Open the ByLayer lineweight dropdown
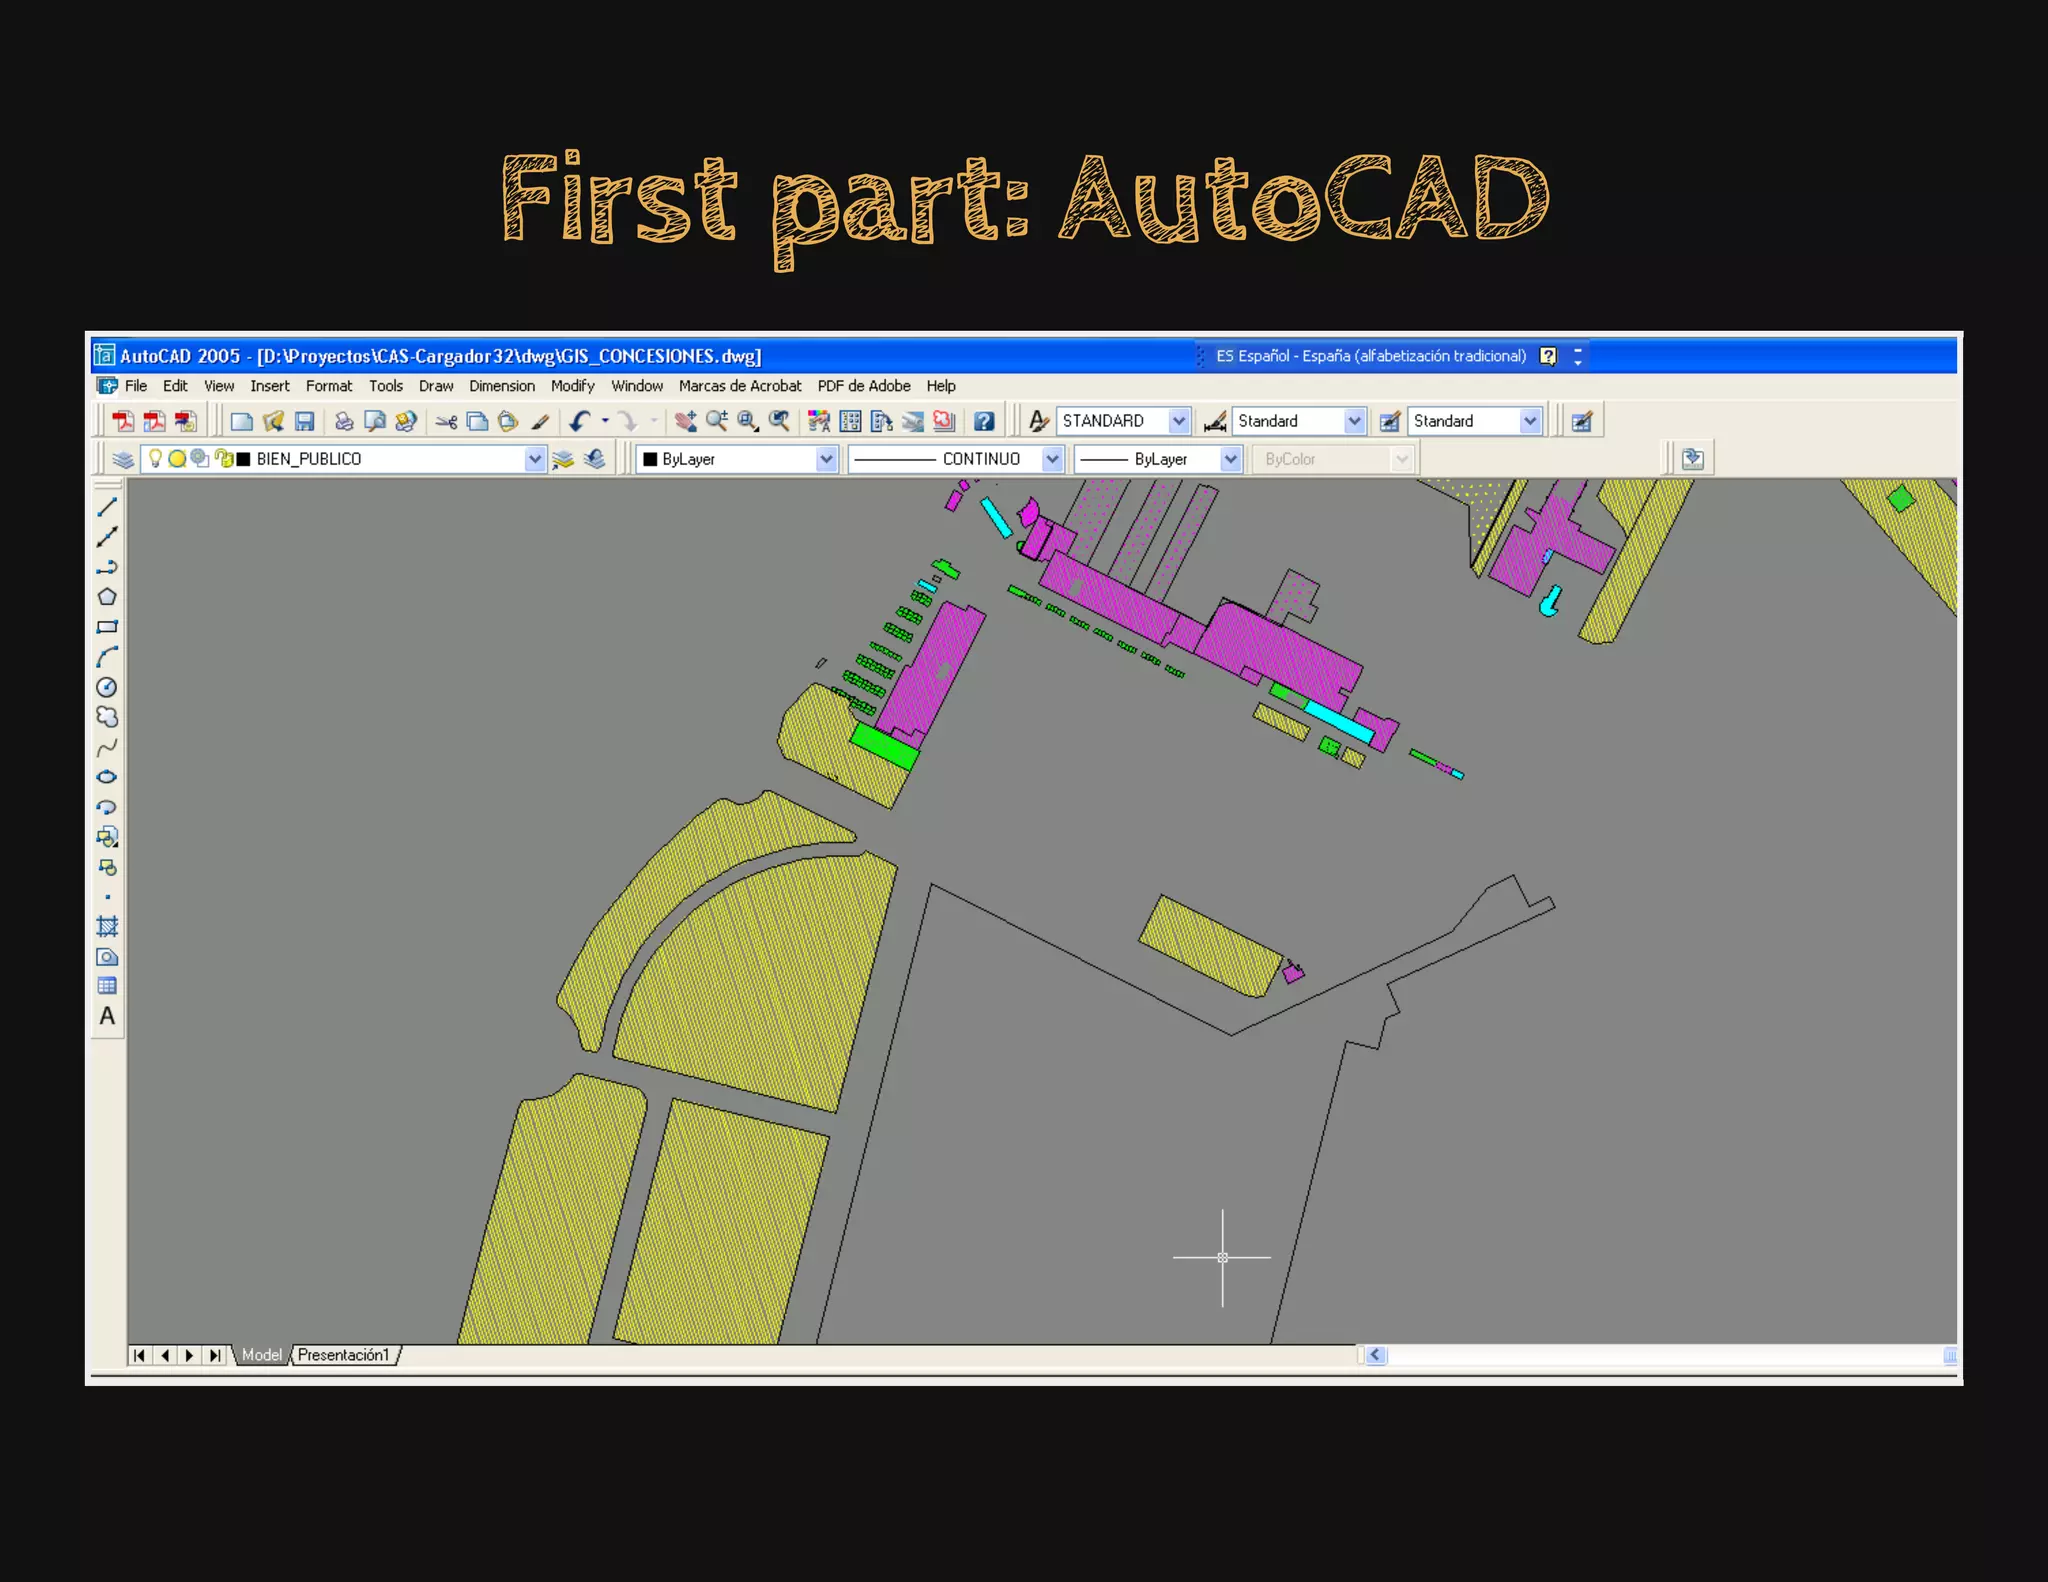Screen dimensions: 2048x1582 coord(1231,459)
